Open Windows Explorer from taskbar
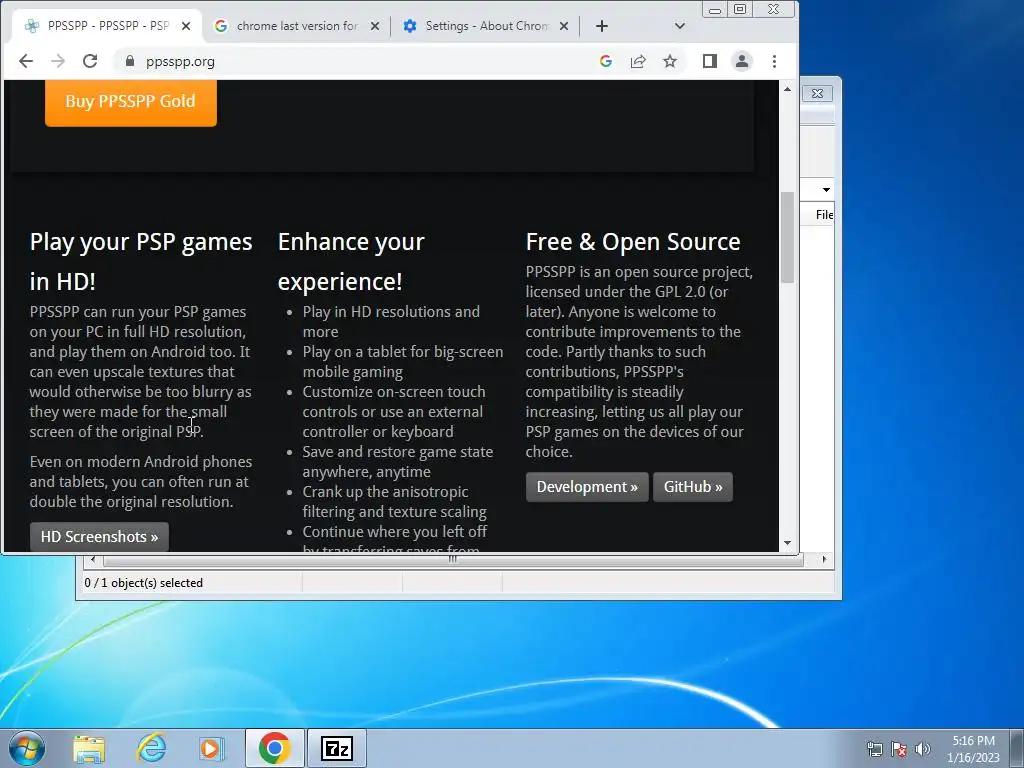 pos(89,748)
